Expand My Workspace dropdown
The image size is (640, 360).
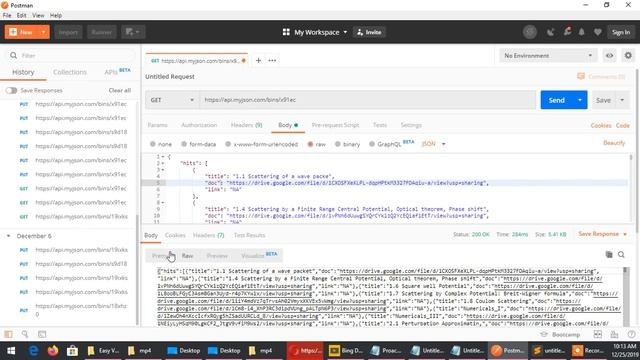(345, 32)
